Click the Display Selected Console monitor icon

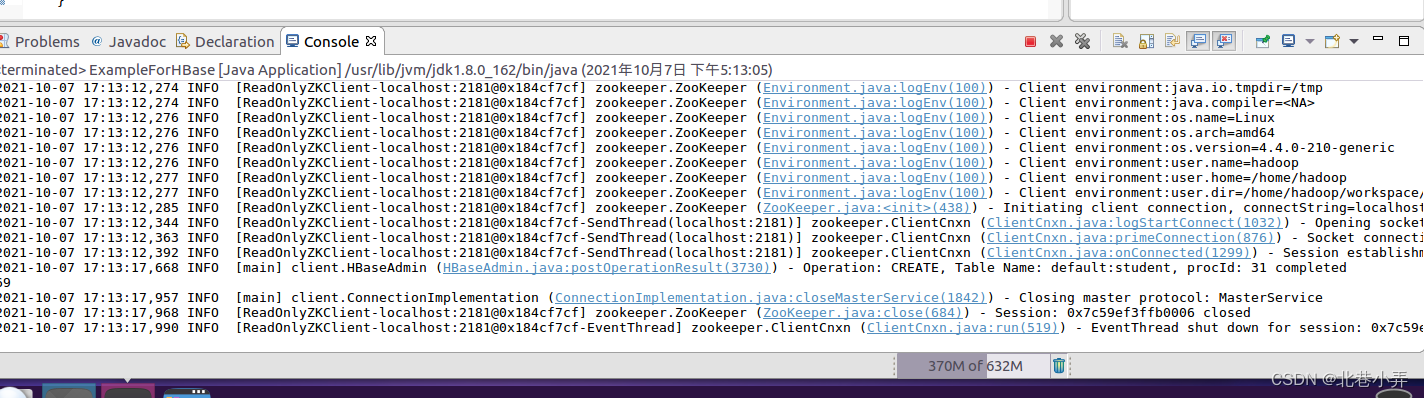(x=1289, y=41)
